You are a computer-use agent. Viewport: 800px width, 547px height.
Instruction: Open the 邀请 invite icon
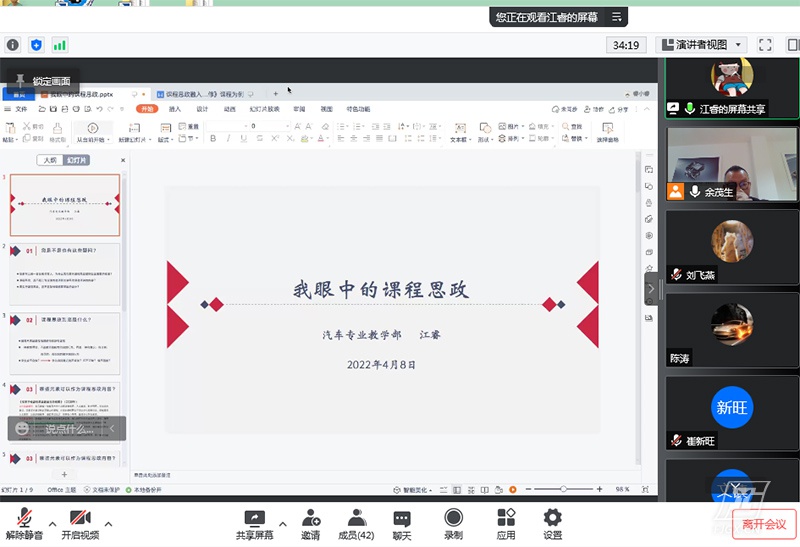311,524
